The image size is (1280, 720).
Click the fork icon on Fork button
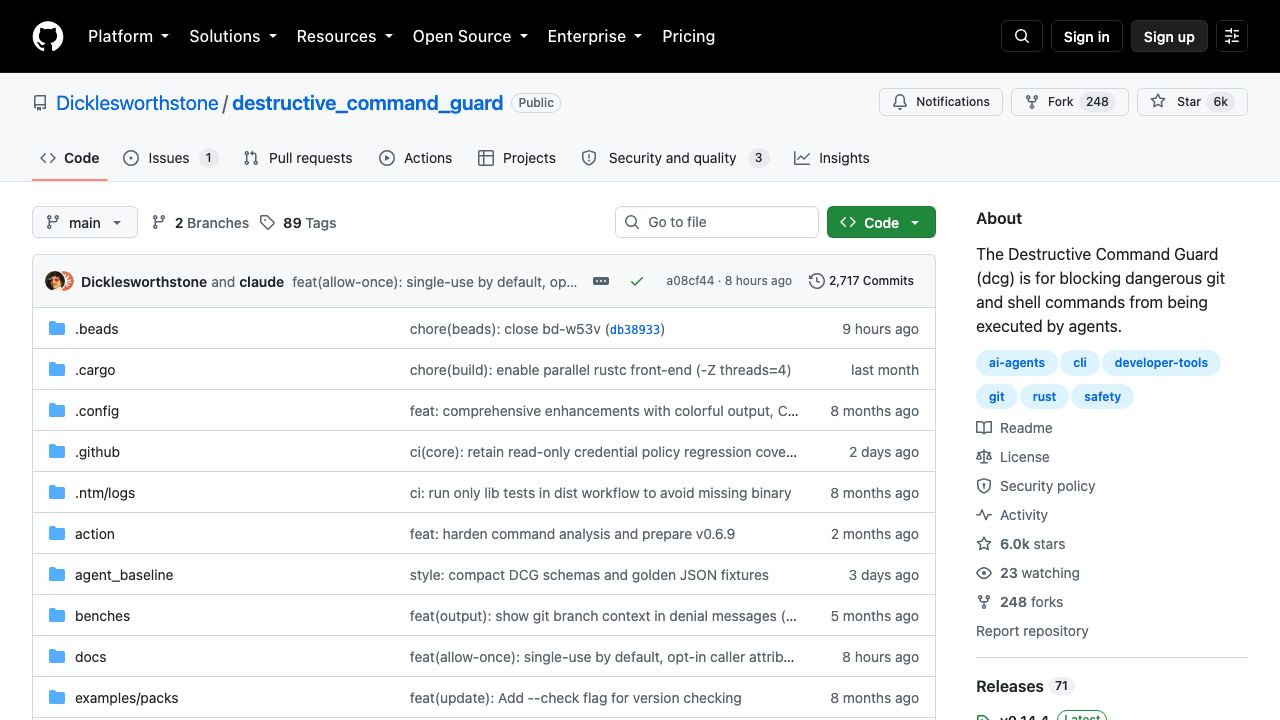pos(1032,102)
